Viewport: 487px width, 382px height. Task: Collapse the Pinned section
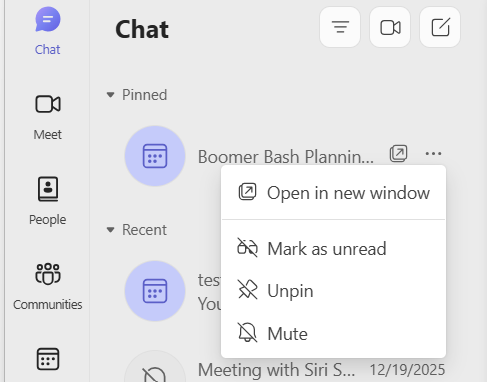(x=110, y=95)
